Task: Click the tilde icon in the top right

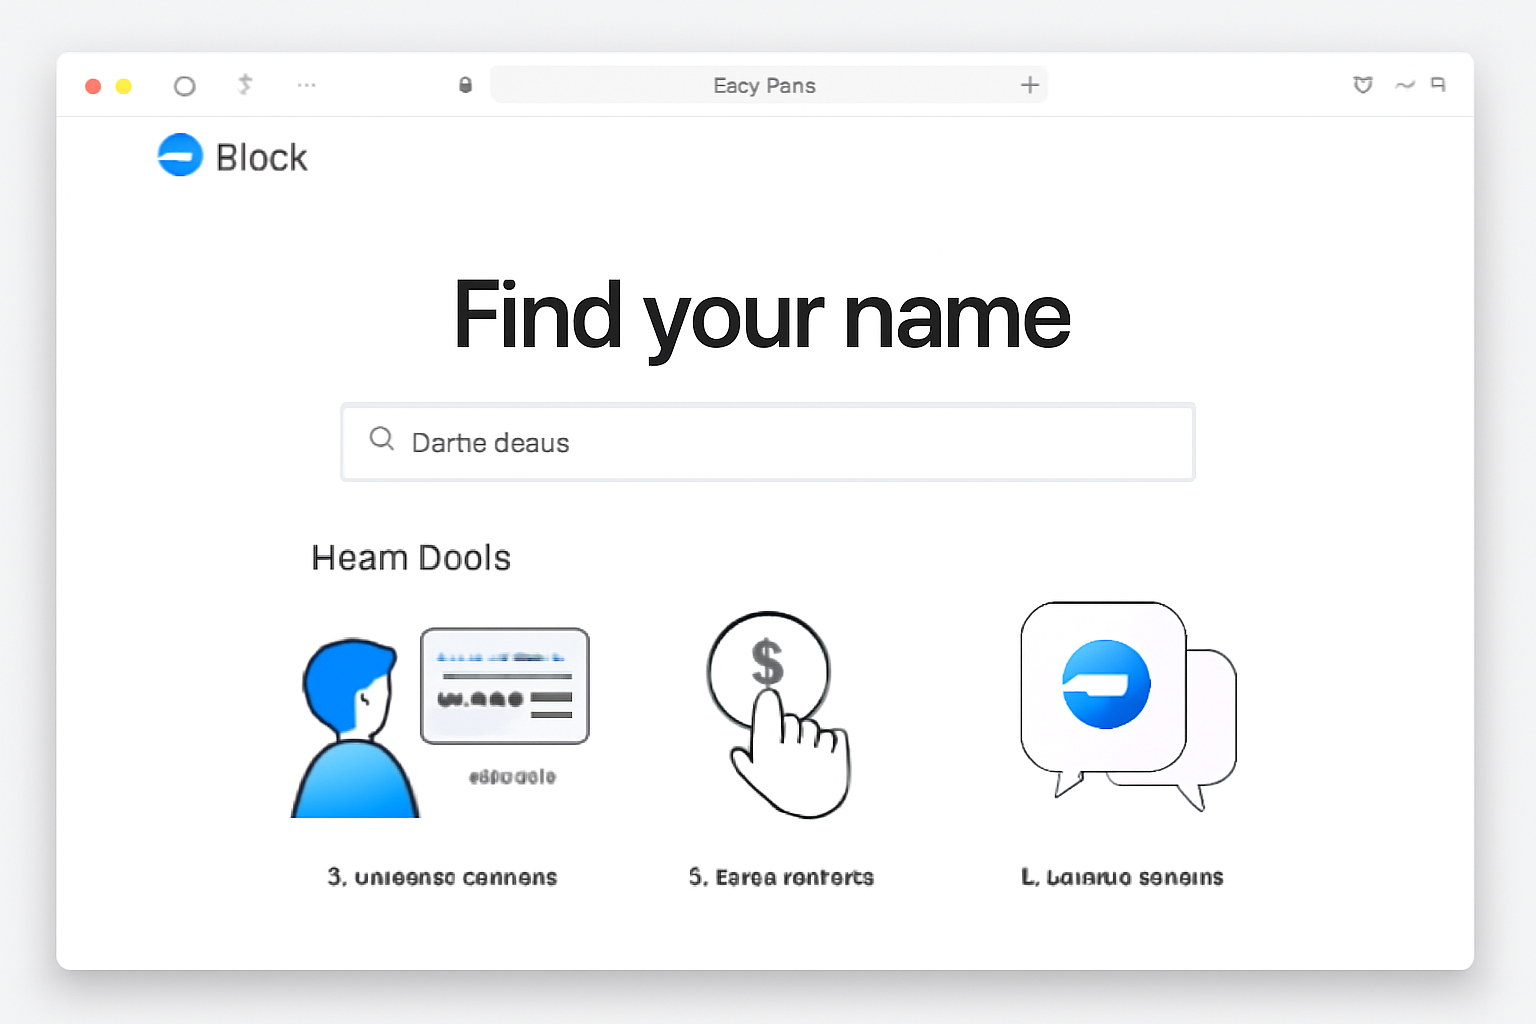Action: tap(1402, 85)
